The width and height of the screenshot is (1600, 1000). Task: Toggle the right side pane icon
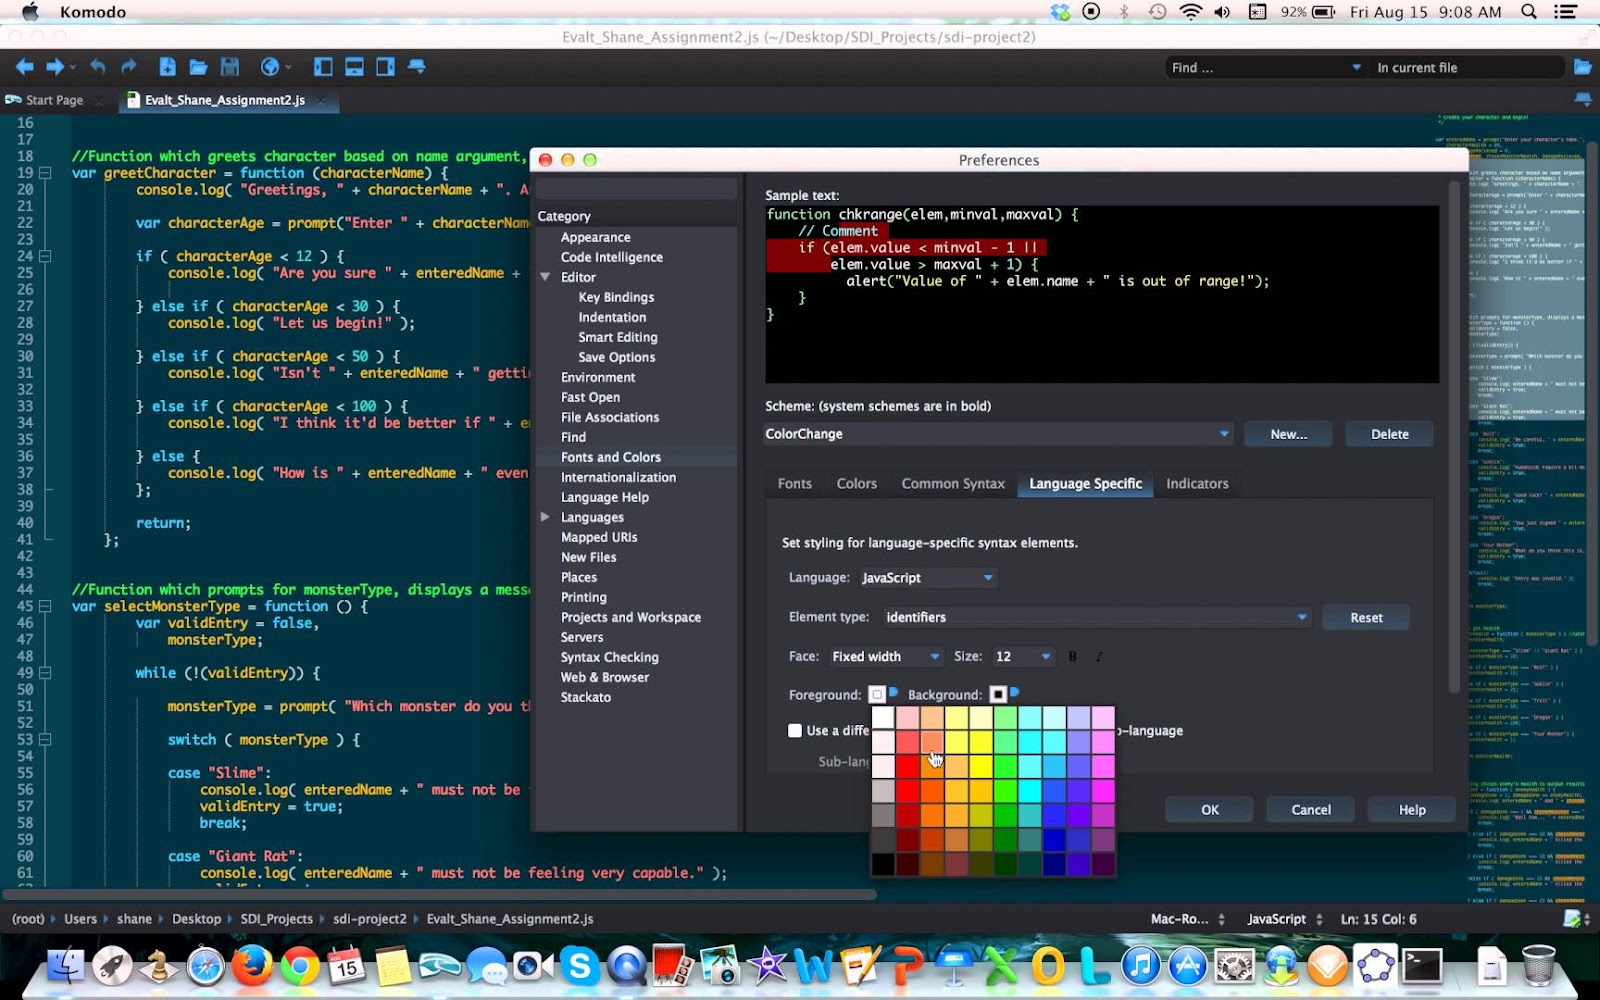(x=385, y=67)
